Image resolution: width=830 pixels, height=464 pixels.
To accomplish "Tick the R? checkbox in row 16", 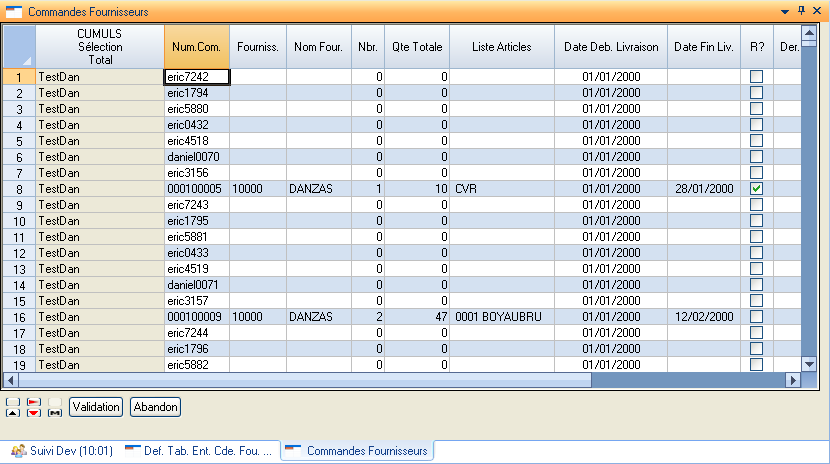I will (x=757, y=316).
